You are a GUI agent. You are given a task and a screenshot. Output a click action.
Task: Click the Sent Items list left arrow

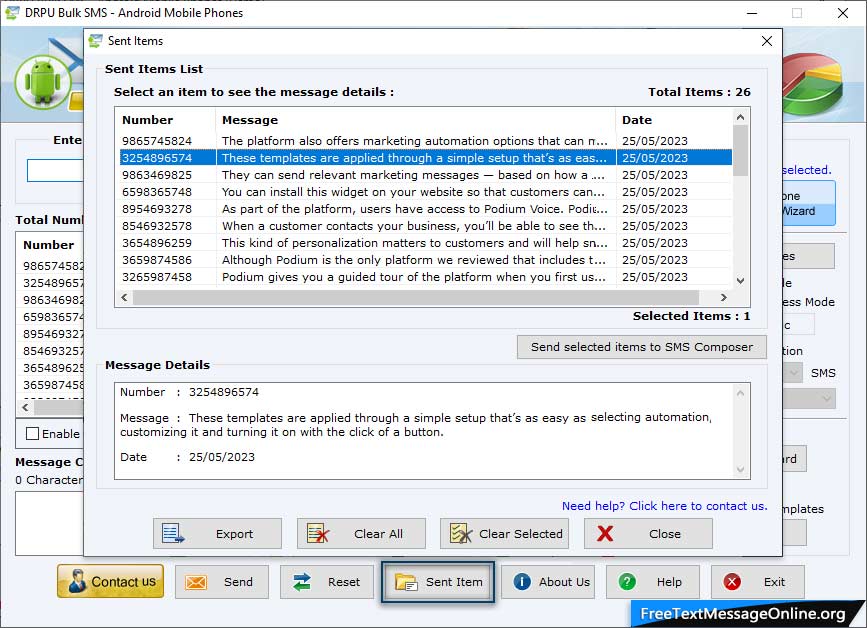pos(124,297)
